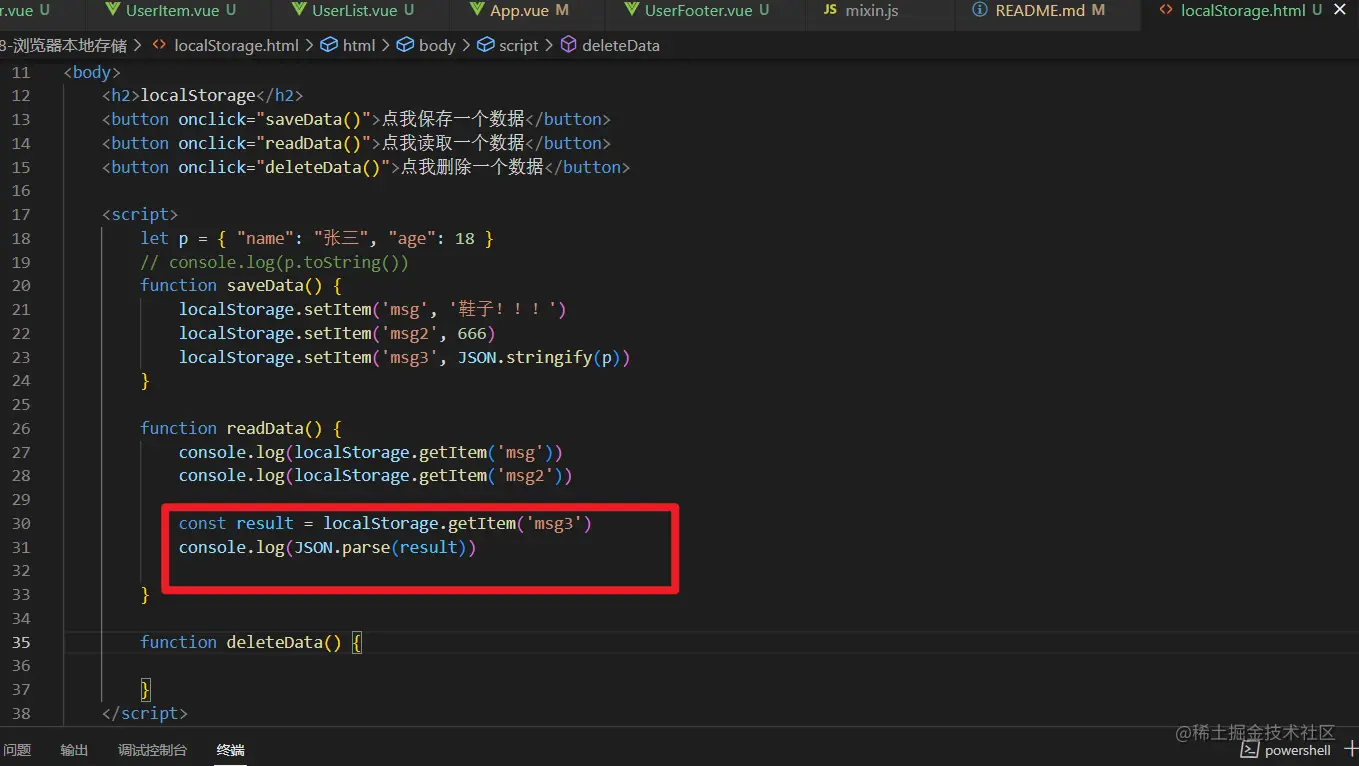Click the opening <script> tag on line 17
1359x766 pixels.
click(140, 214)
